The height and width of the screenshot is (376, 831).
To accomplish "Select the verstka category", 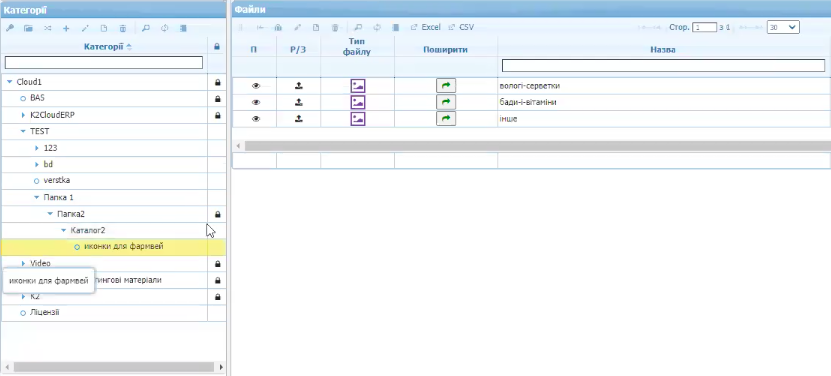I will pyautogui.click(x=57, y=181).
